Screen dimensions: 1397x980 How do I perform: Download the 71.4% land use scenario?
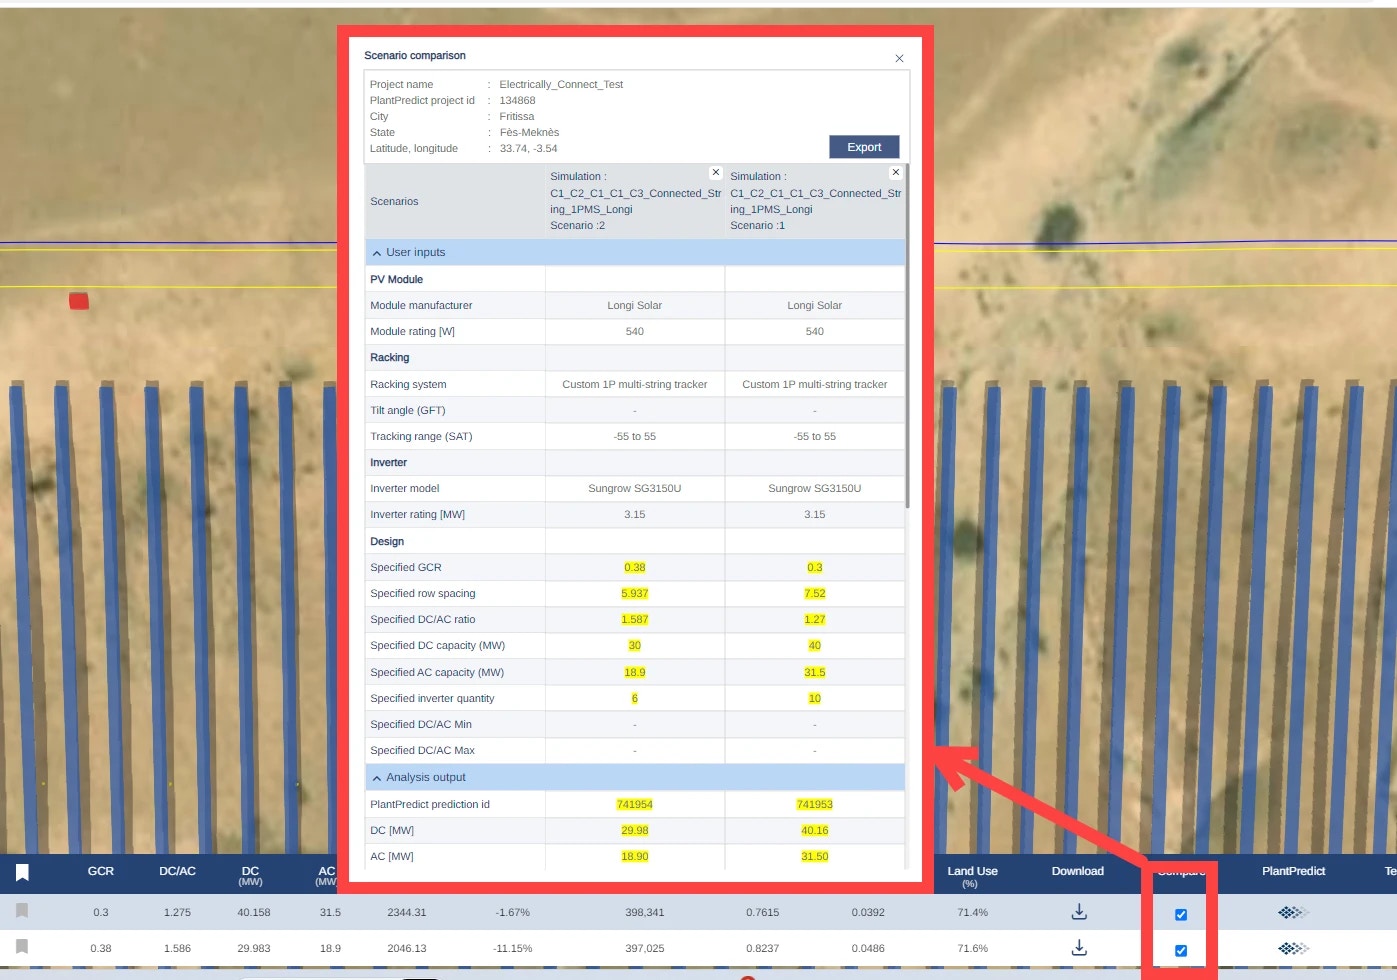(x=1079, y=912)
